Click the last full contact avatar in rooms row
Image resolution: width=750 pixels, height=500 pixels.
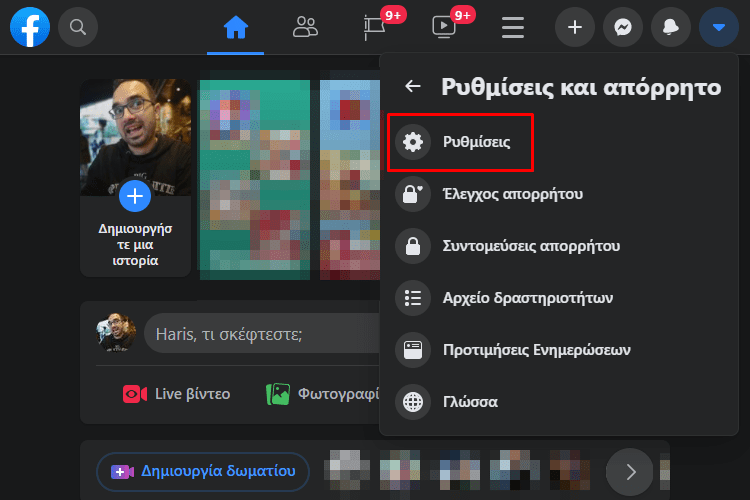569,470
